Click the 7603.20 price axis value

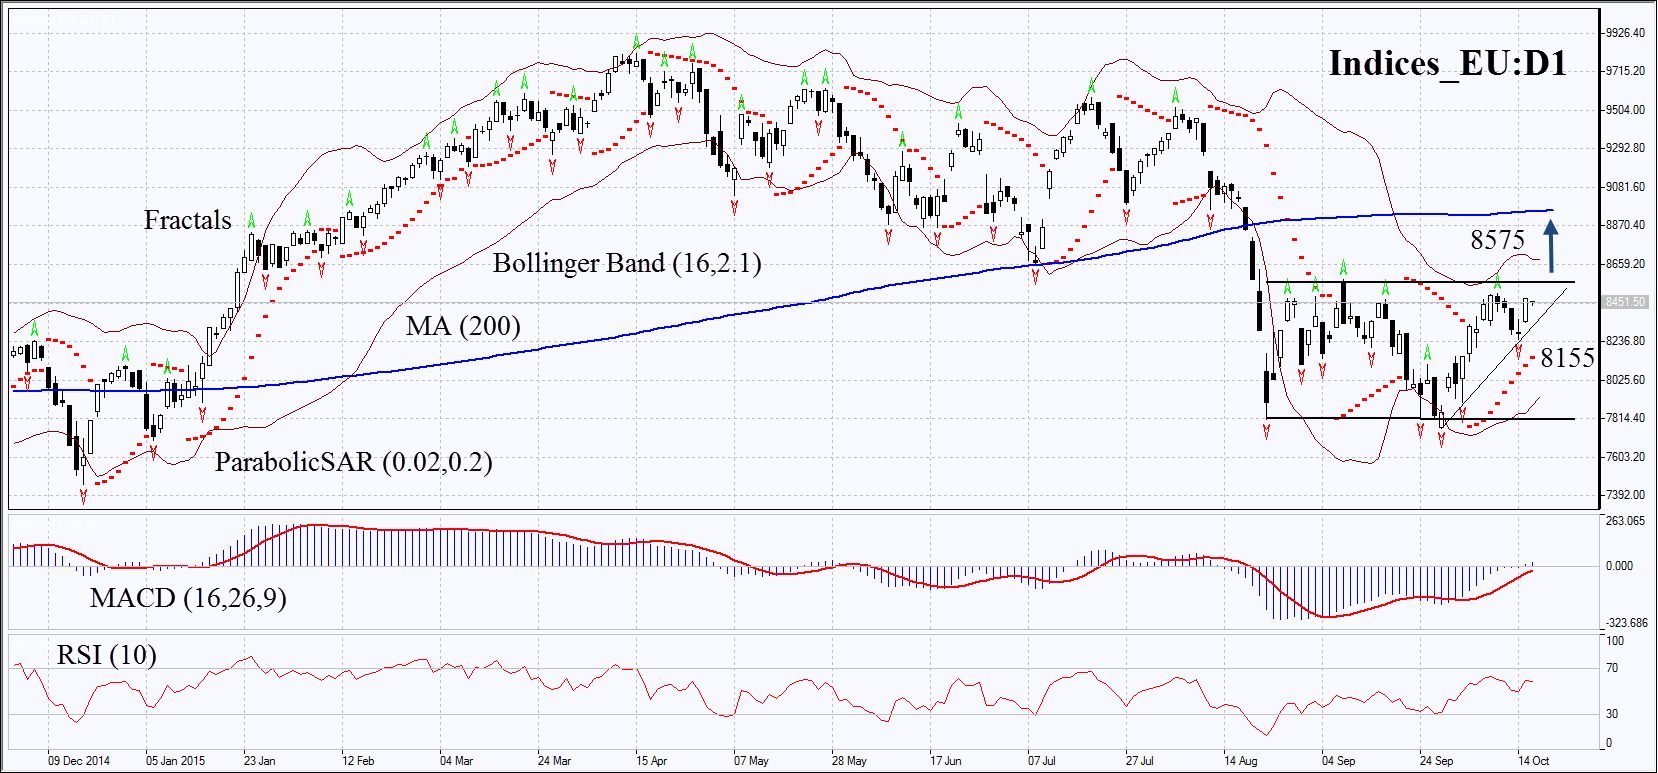[x=1625, y=457]
